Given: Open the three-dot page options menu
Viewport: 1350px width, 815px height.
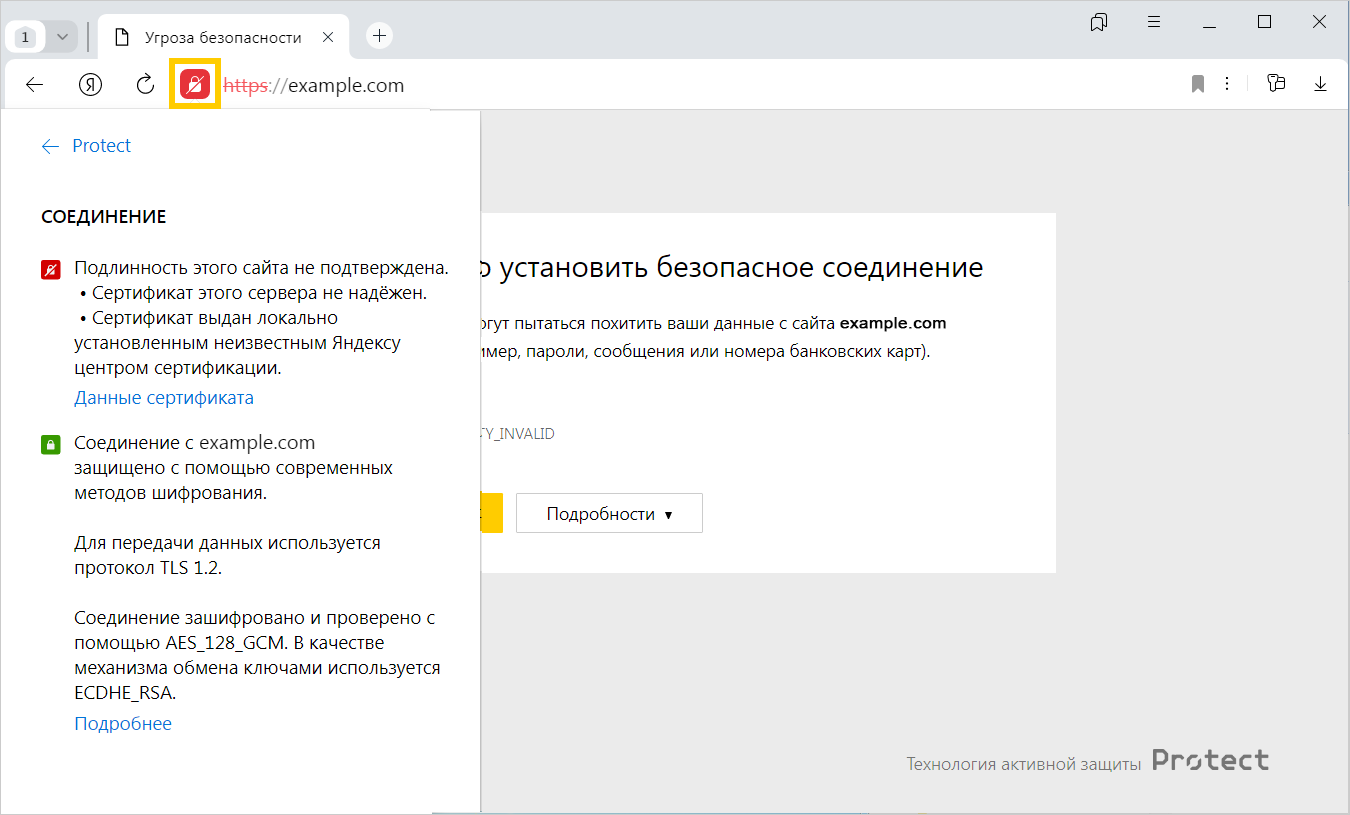Looking at the screenshot, I should (x=1226, y=85).
